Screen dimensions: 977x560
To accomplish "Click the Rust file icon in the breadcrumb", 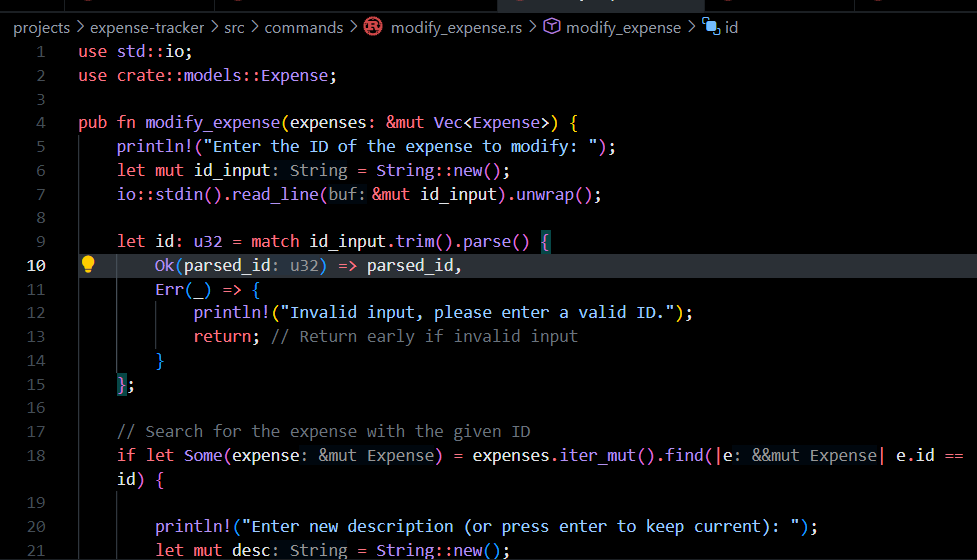I will tap(373, 27).
